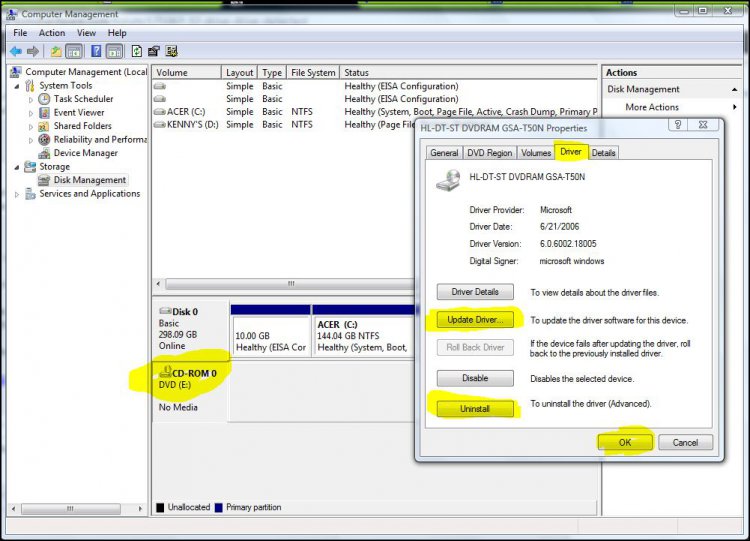Image resolution: width=750 pixels, height=541 pixels.
Task: Expand the Task Scheduler node arrow
Action: [31, 99]
